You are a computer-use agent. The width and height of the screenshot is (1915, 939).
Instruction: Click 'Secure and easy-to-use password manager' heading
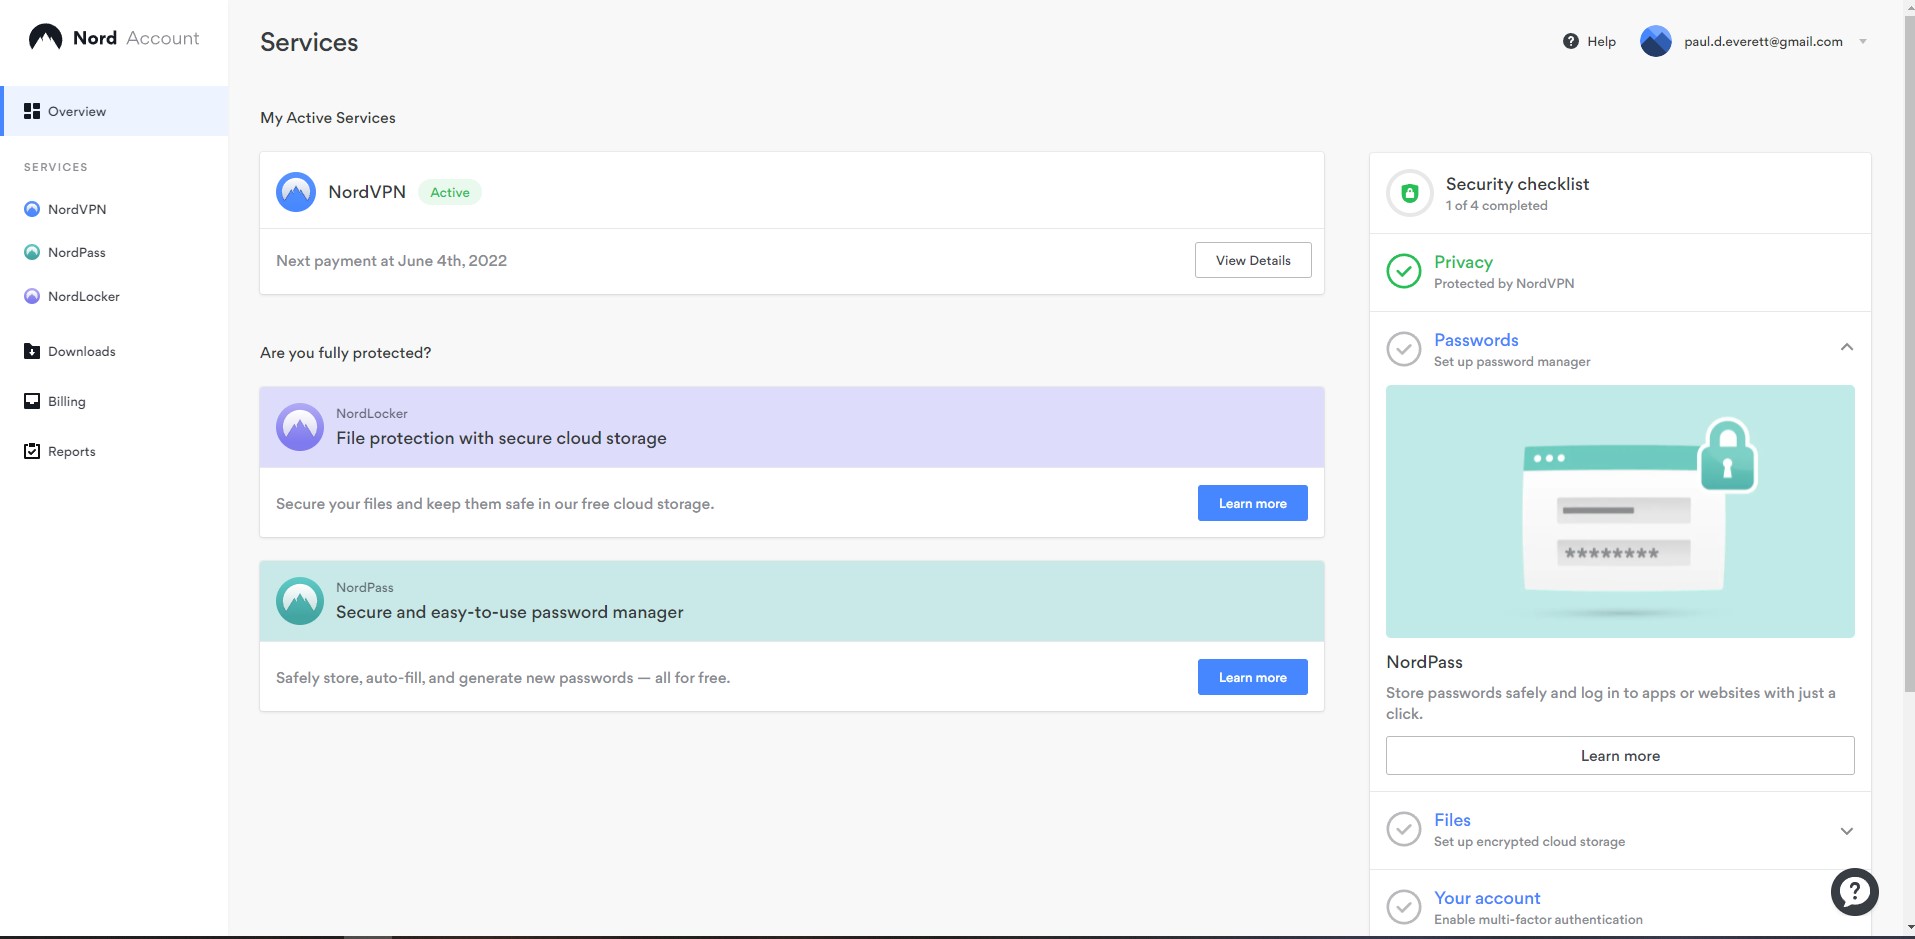click(510, 612)
